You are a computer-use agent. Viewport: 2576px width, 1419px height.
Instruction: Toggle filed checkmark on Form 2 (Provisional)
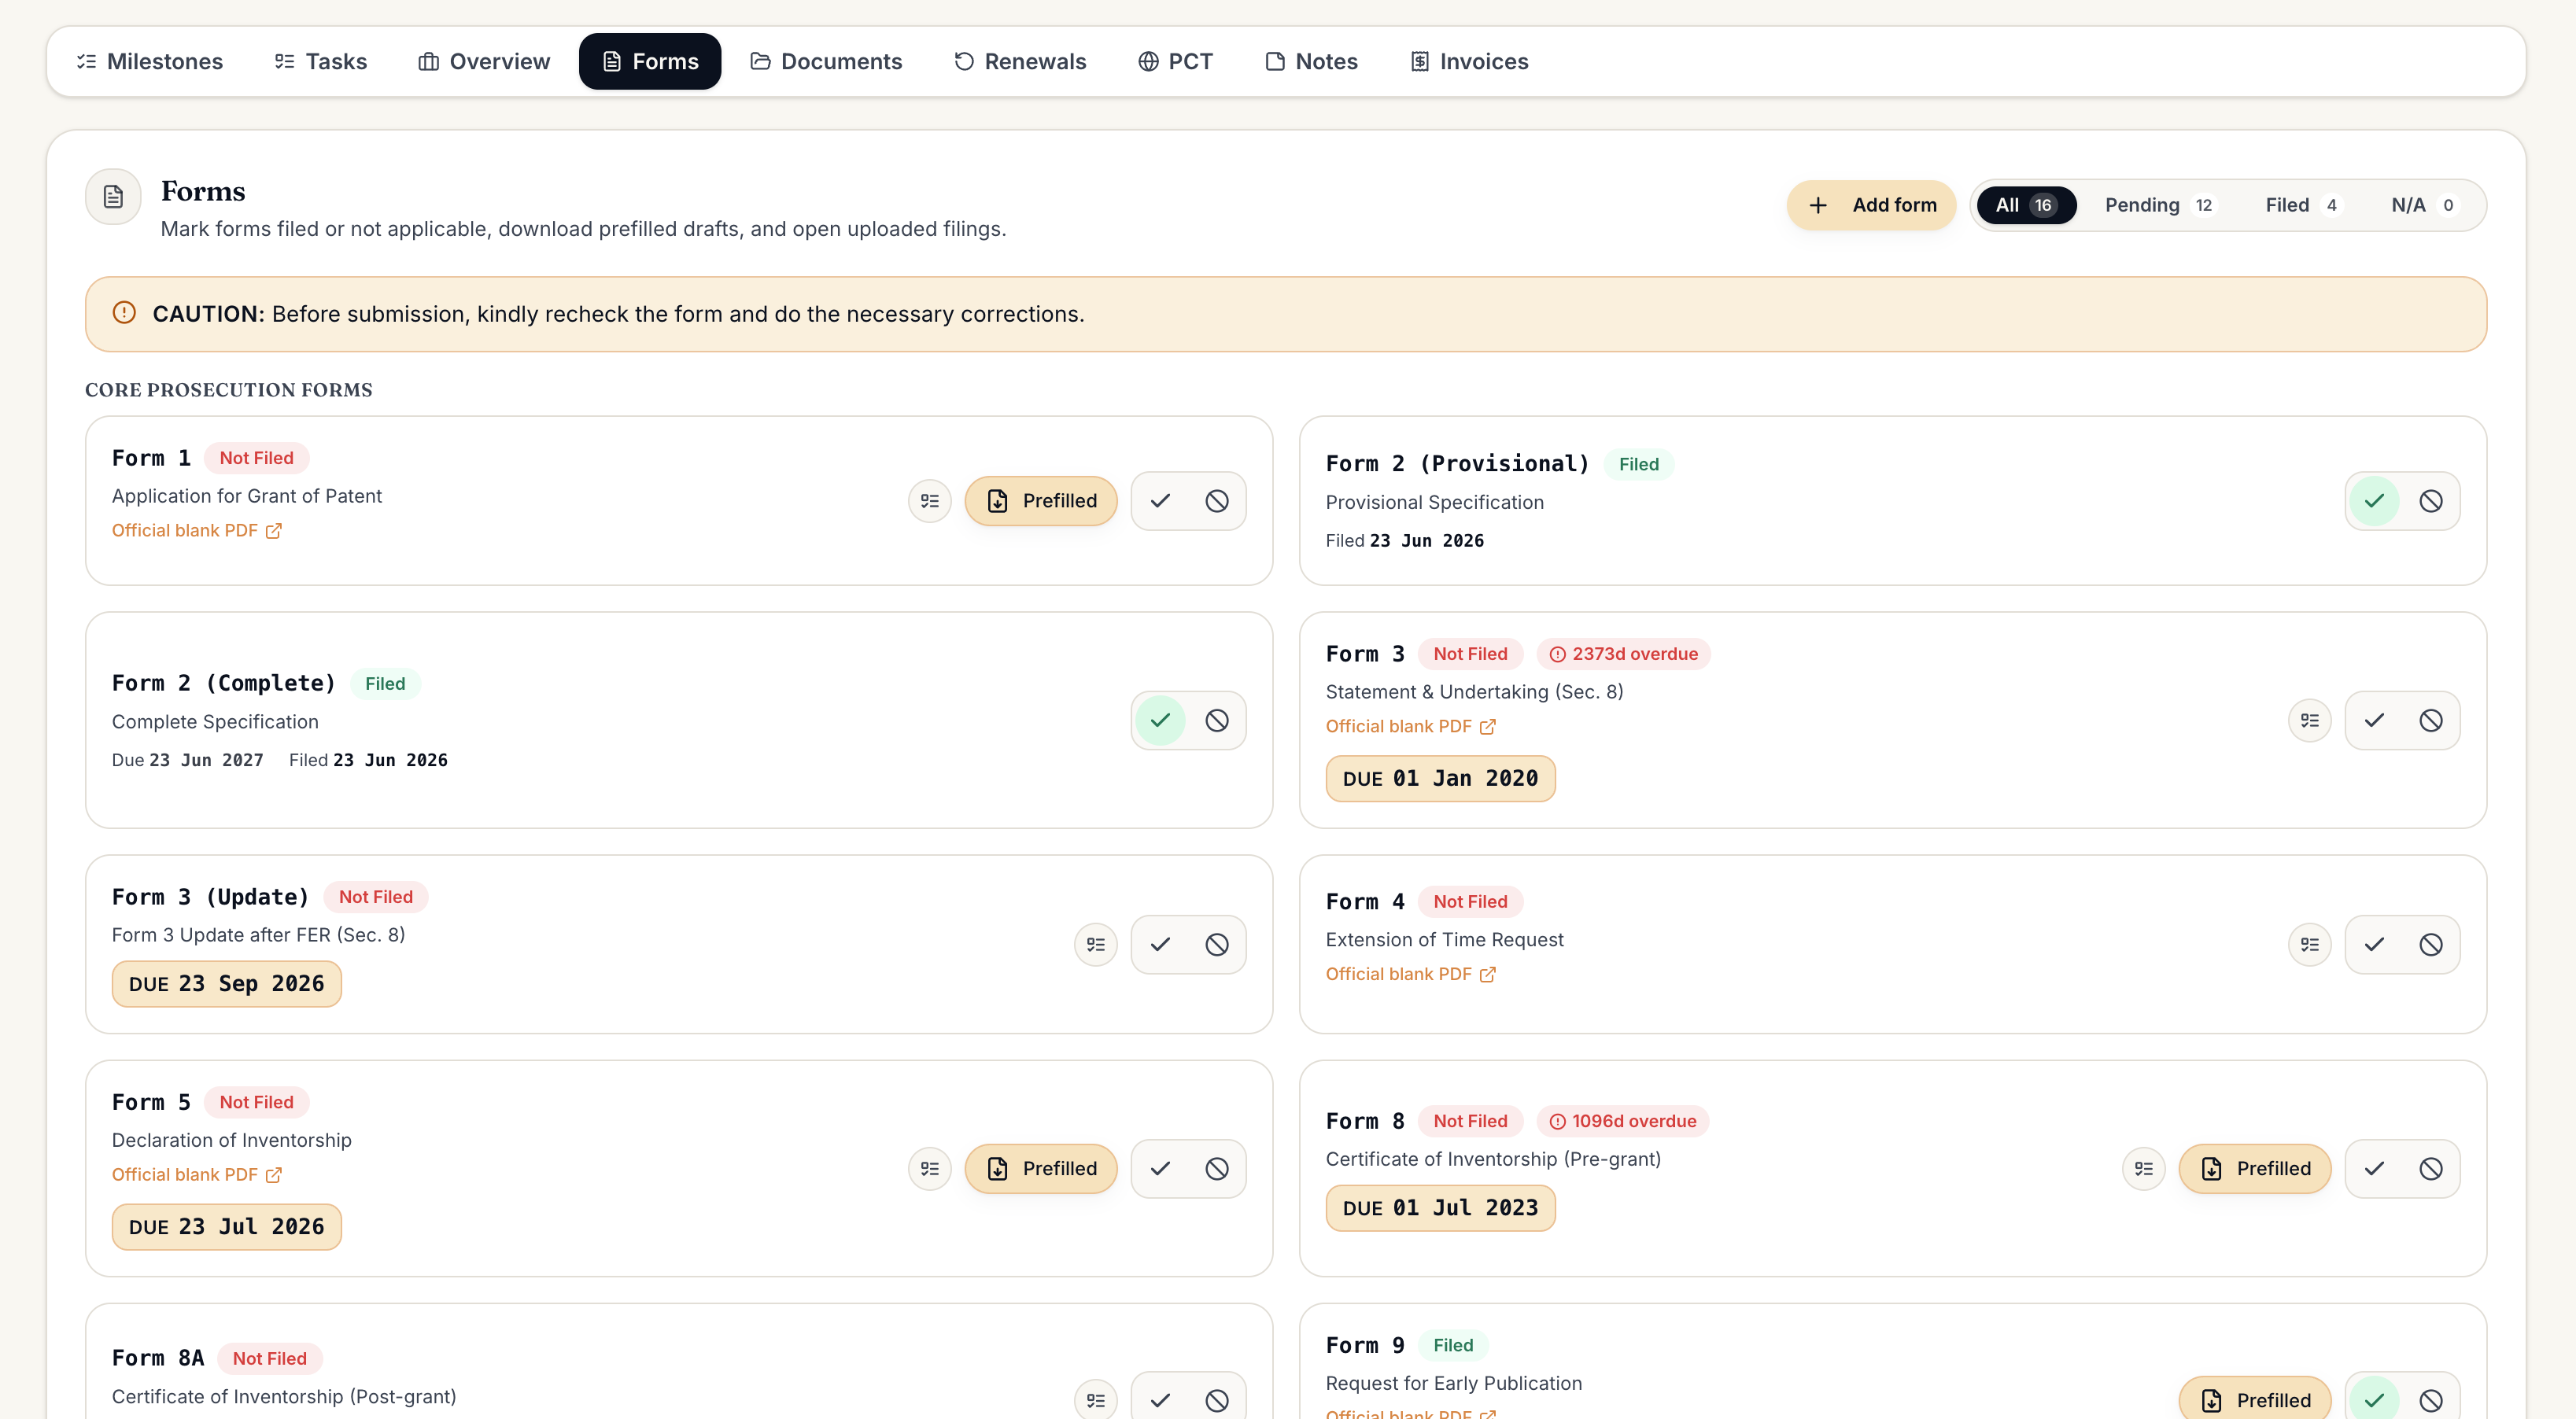click(x=2374, y=501)
